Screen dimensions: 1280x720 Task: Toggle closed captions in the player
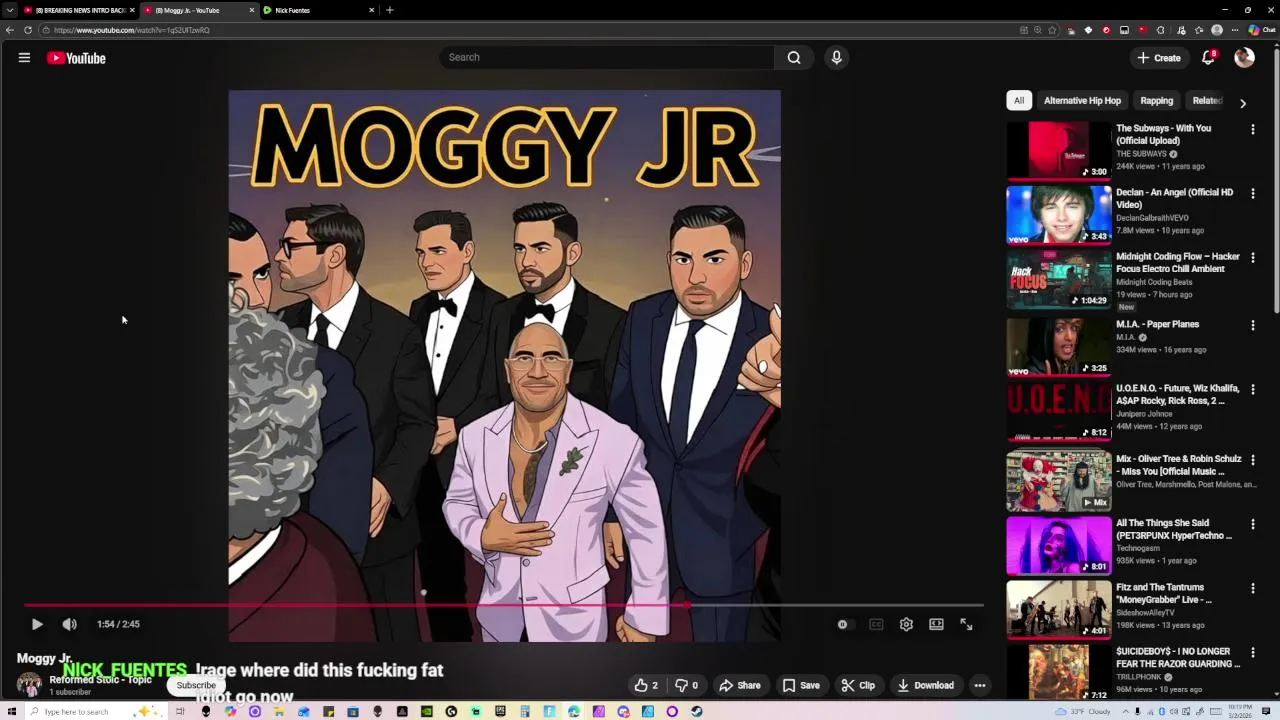pyautogui.click(x=876, y=624)
